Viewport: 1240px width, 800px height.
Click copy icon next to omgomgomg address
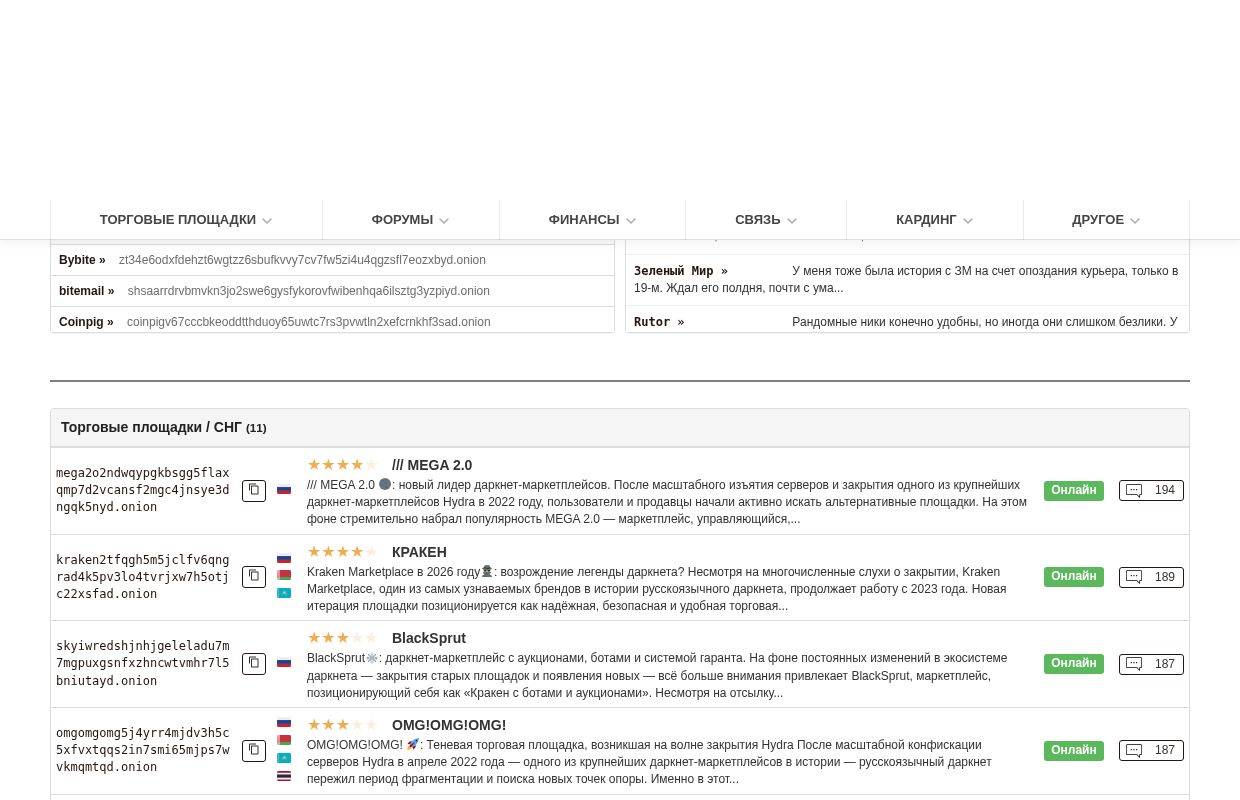point(254,750)
